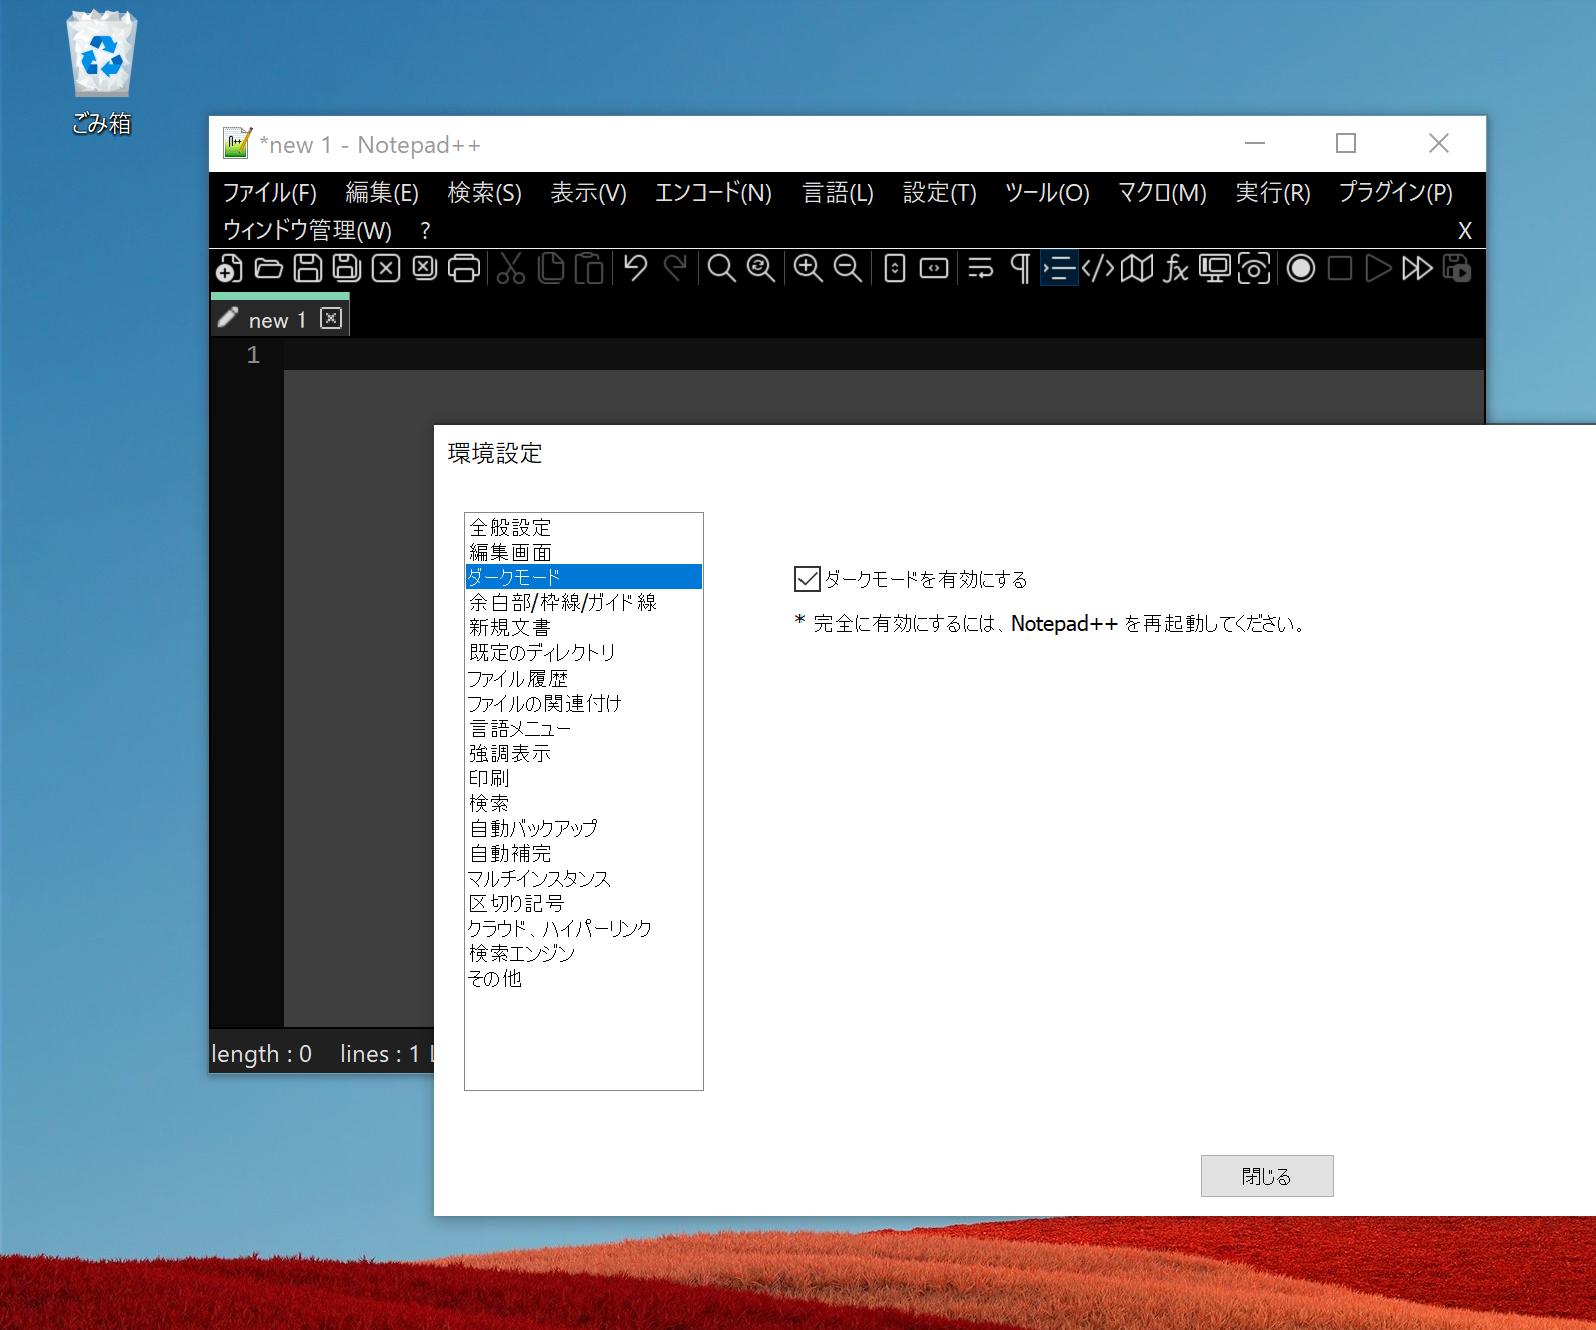Click the Zoom Out icon
Screen dimensions: 1596x1330
tap(848, 268)
